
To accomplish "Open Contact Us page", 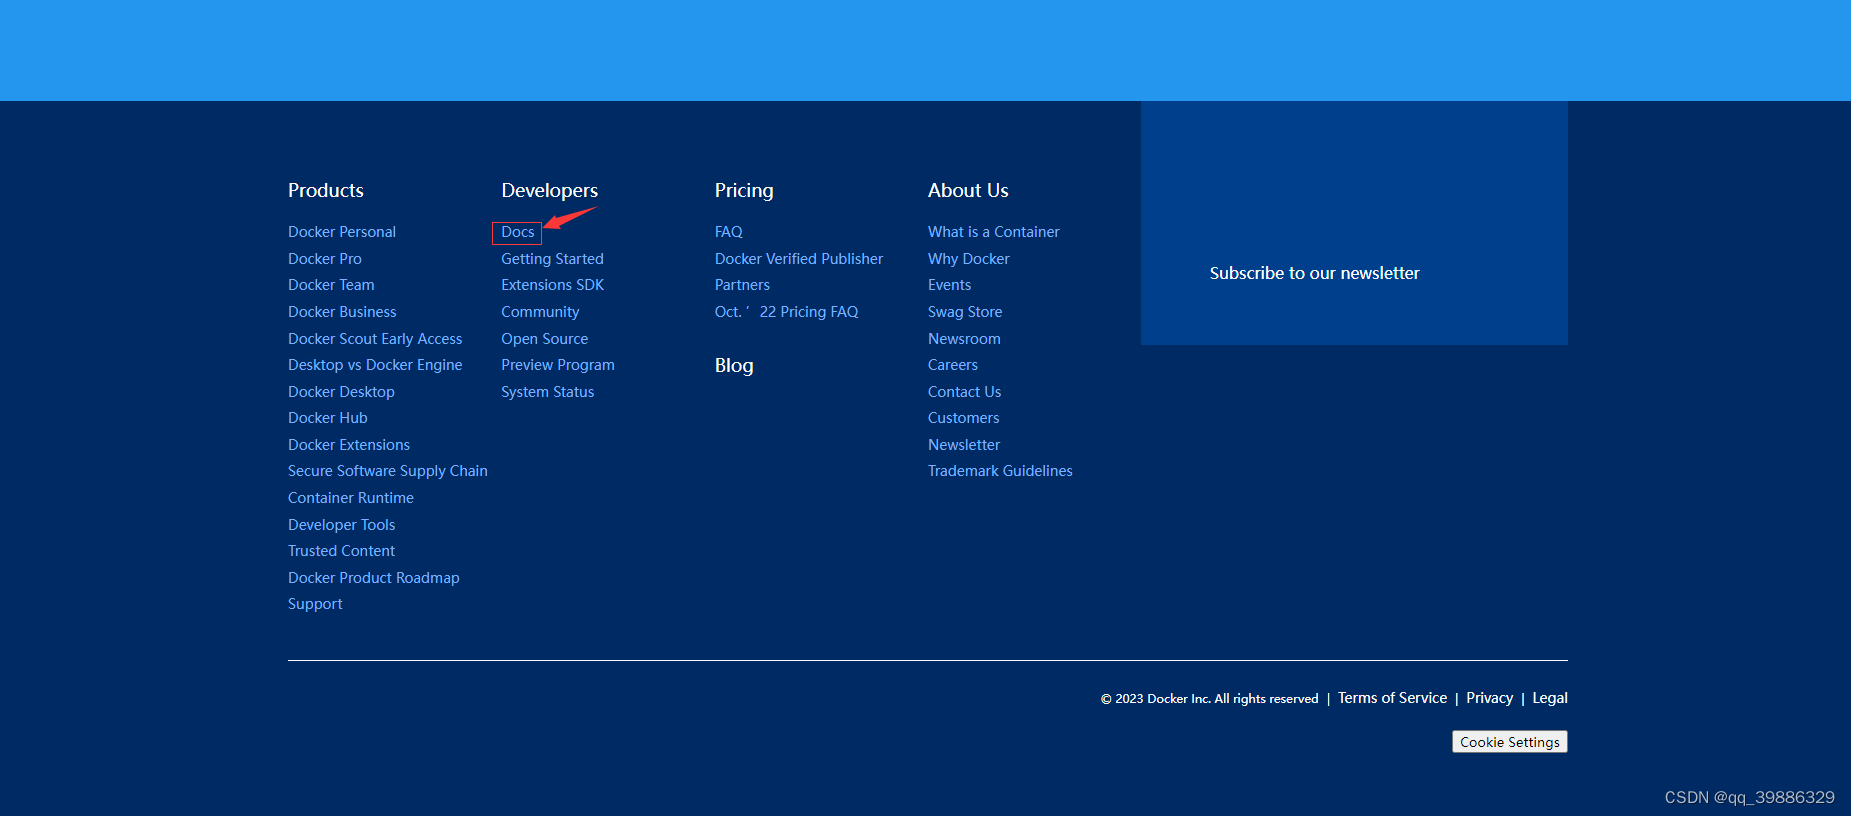I will point(964,392).
